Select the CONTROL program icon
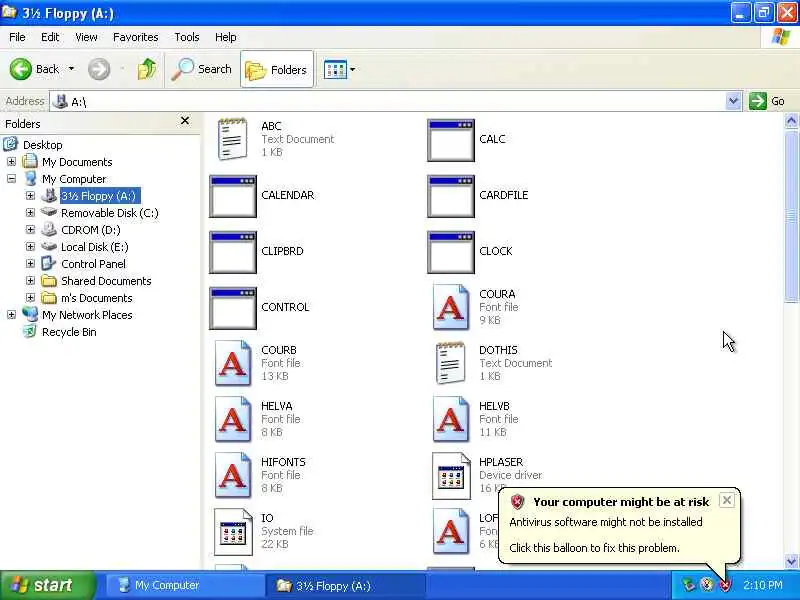Screen dimensions: 800x600 click(233, 309)
